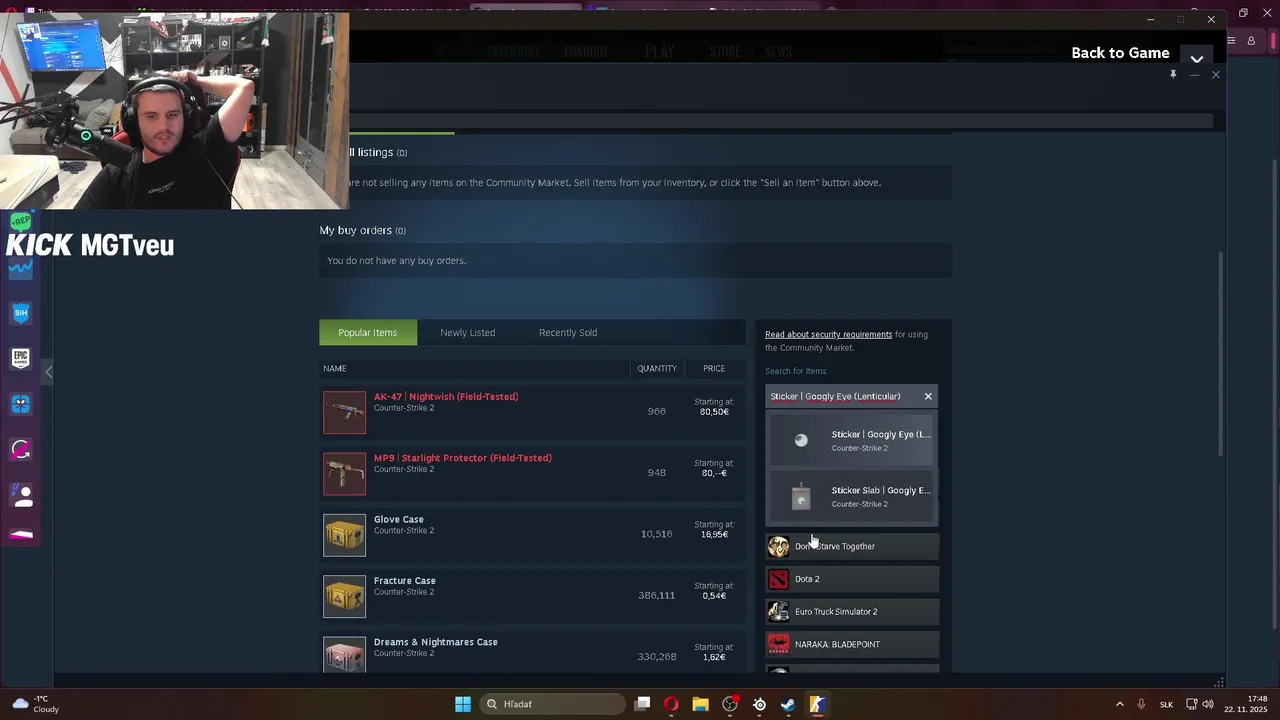Open Opera browser from taskbar
This screenshot has width=1280, height=720.
click(x=671, y=704)
